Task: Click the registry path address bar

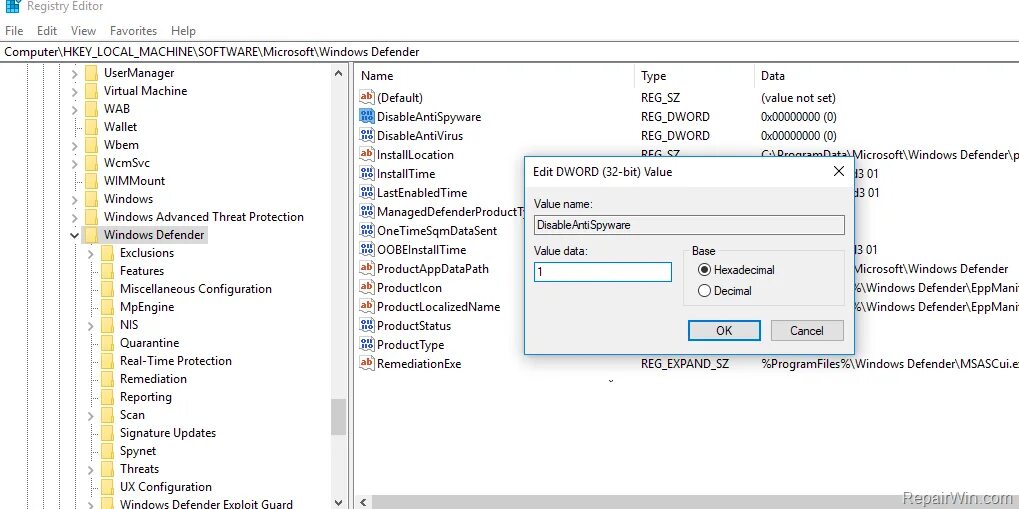Action: [x=510, y=51]
